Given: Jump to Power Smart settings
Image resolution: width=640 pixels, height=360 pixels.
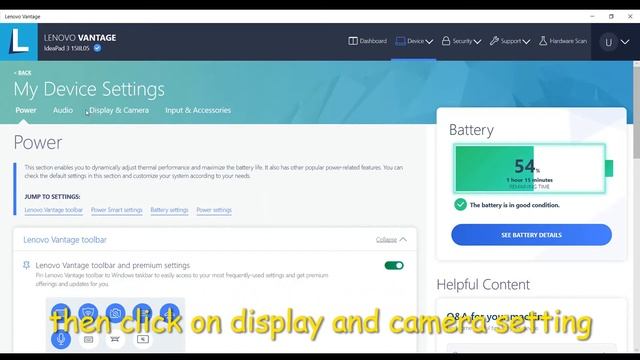Looking at the screenshot, I should pos(117,210).
